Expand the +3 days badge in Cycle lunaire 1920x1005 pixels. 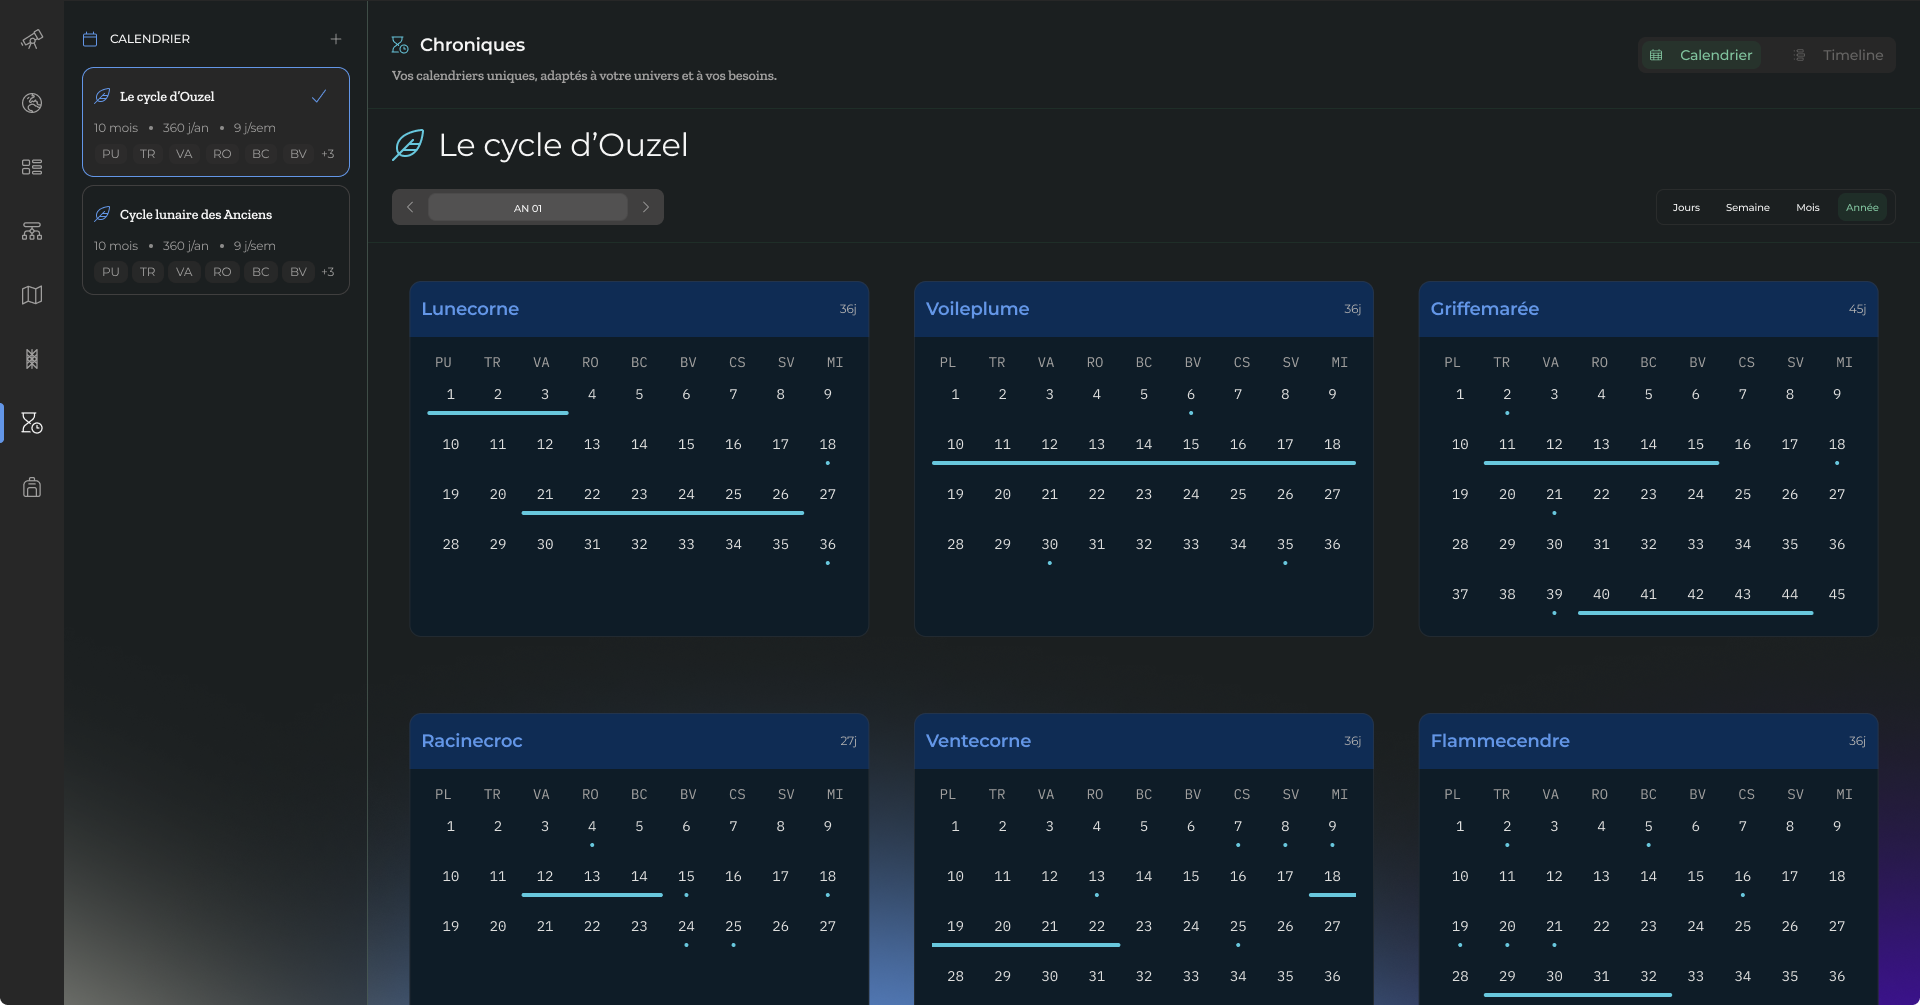(x=328, y=272)
